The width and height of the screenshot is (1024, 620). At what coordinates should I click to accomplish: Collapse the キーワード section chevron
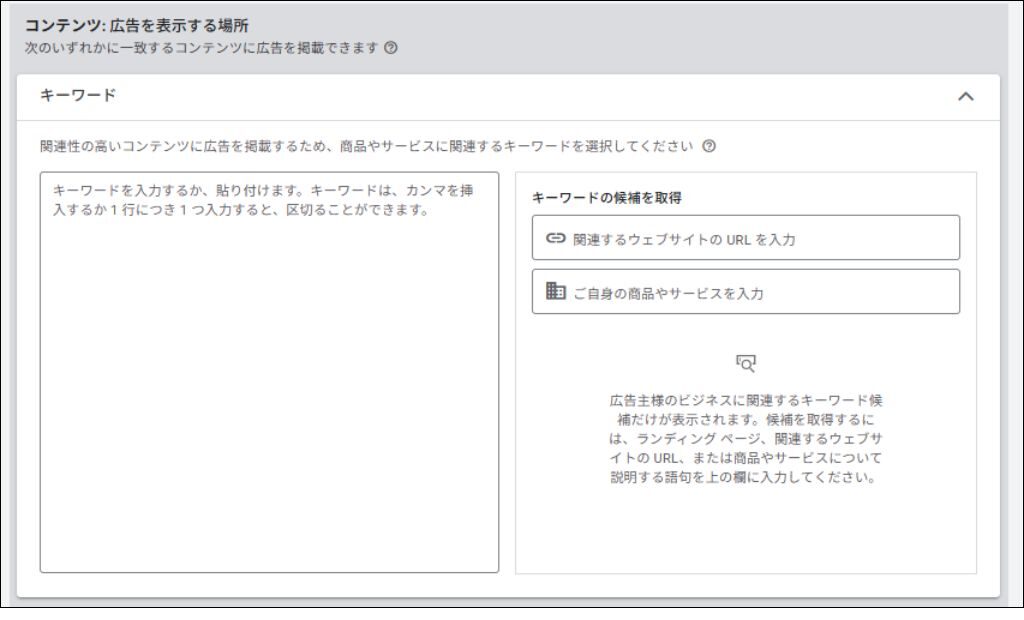[x=965, y=96]
